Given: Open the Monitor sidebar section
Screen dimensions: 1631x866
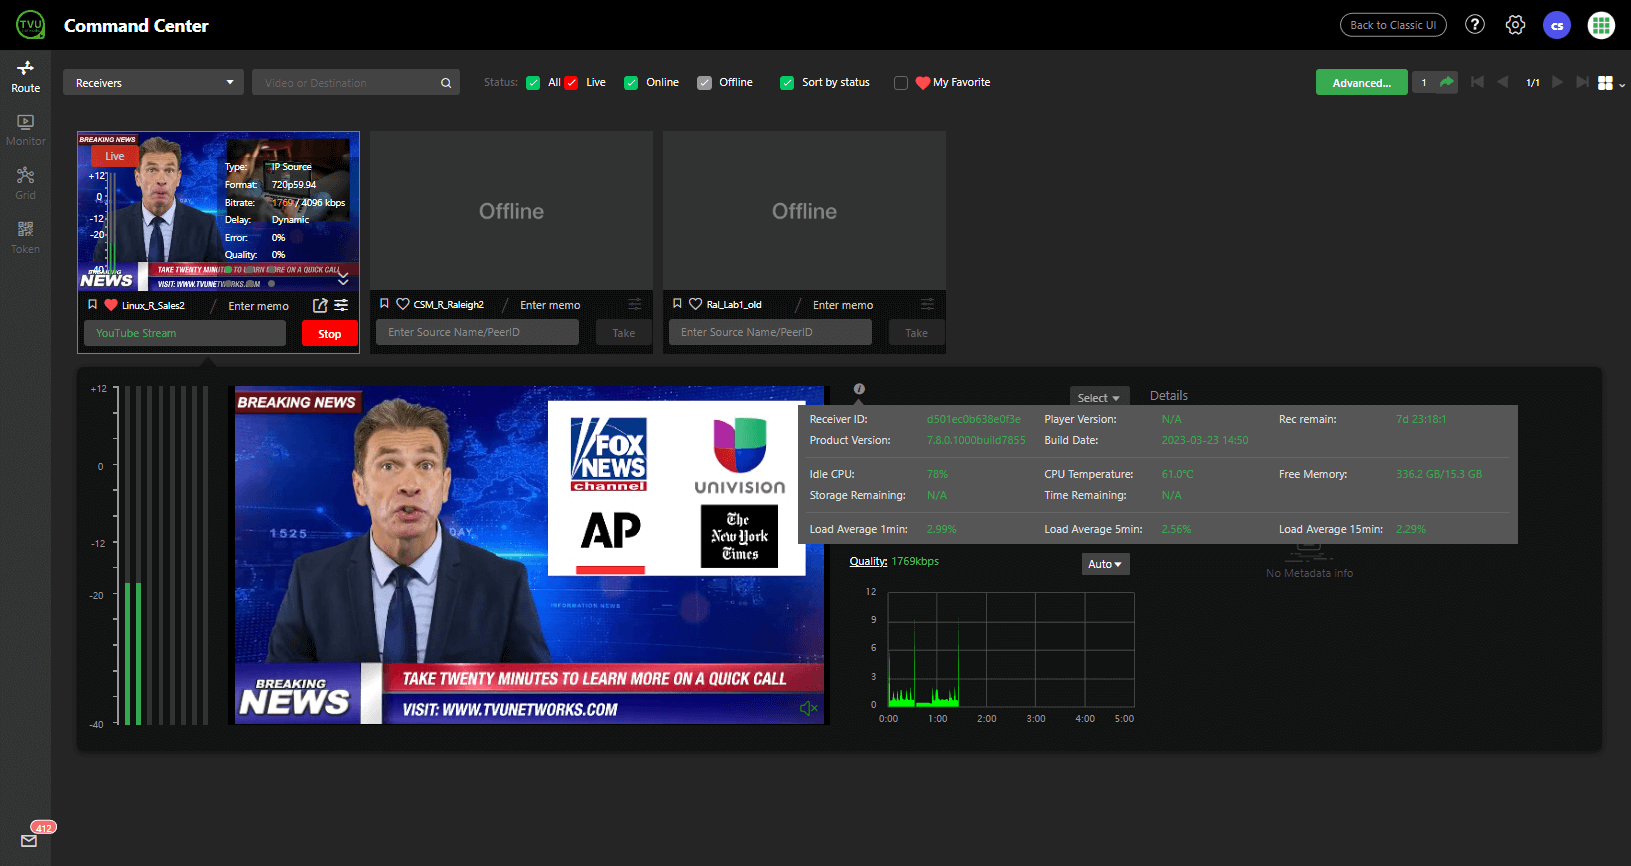Looking at the screenshot, I should point(25,130).
